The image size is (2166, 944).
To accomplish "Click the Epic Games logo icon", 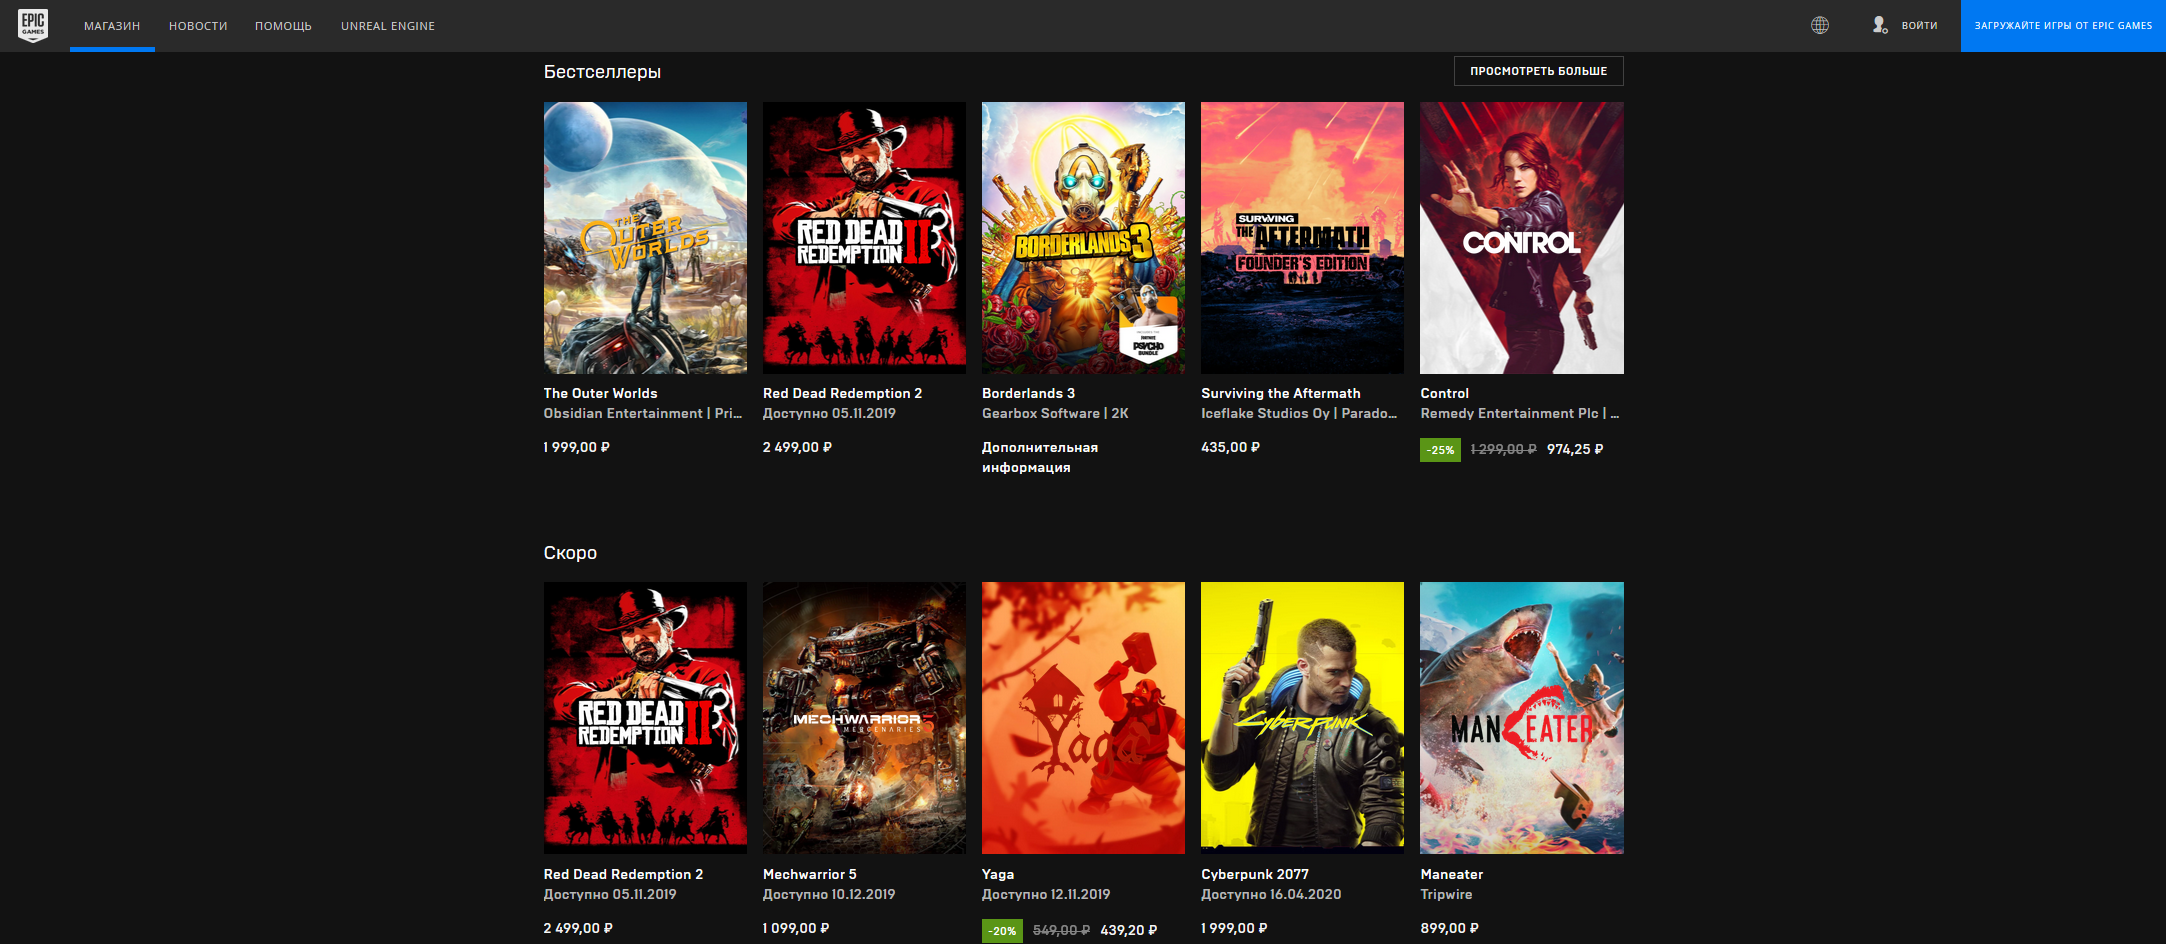I will pos(33,25).
